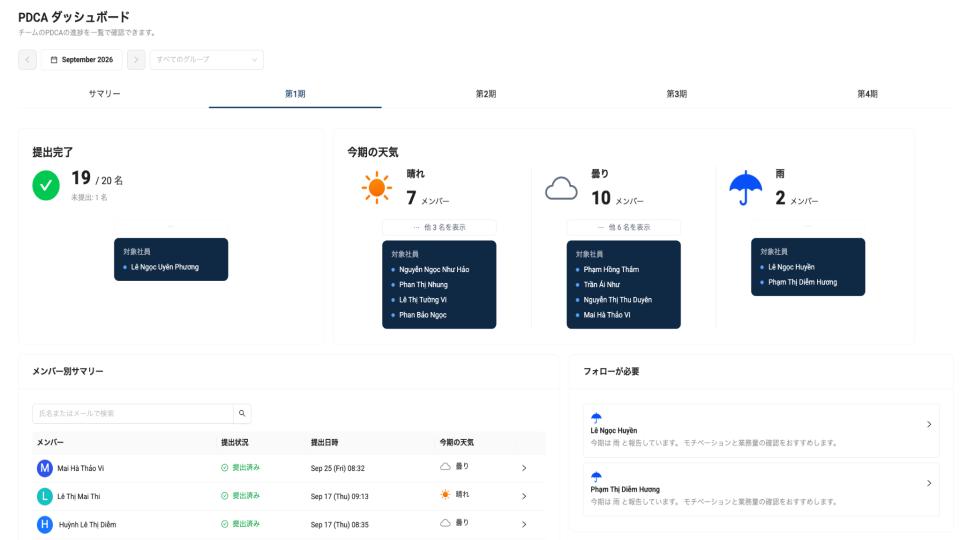
Task: Expand 他 6 名を表示 under 曇り
Action: pyautogui.click(x=623, y=227)
